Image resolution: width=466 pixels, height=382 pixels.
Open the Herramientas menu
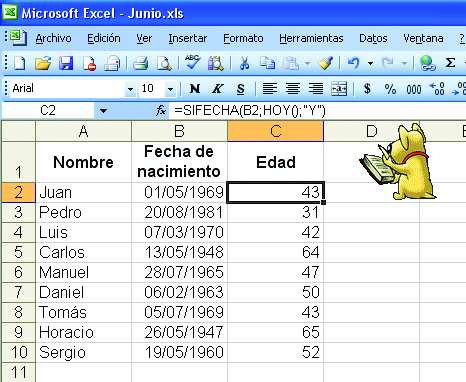pyautogui.click(x=311, y=38)
